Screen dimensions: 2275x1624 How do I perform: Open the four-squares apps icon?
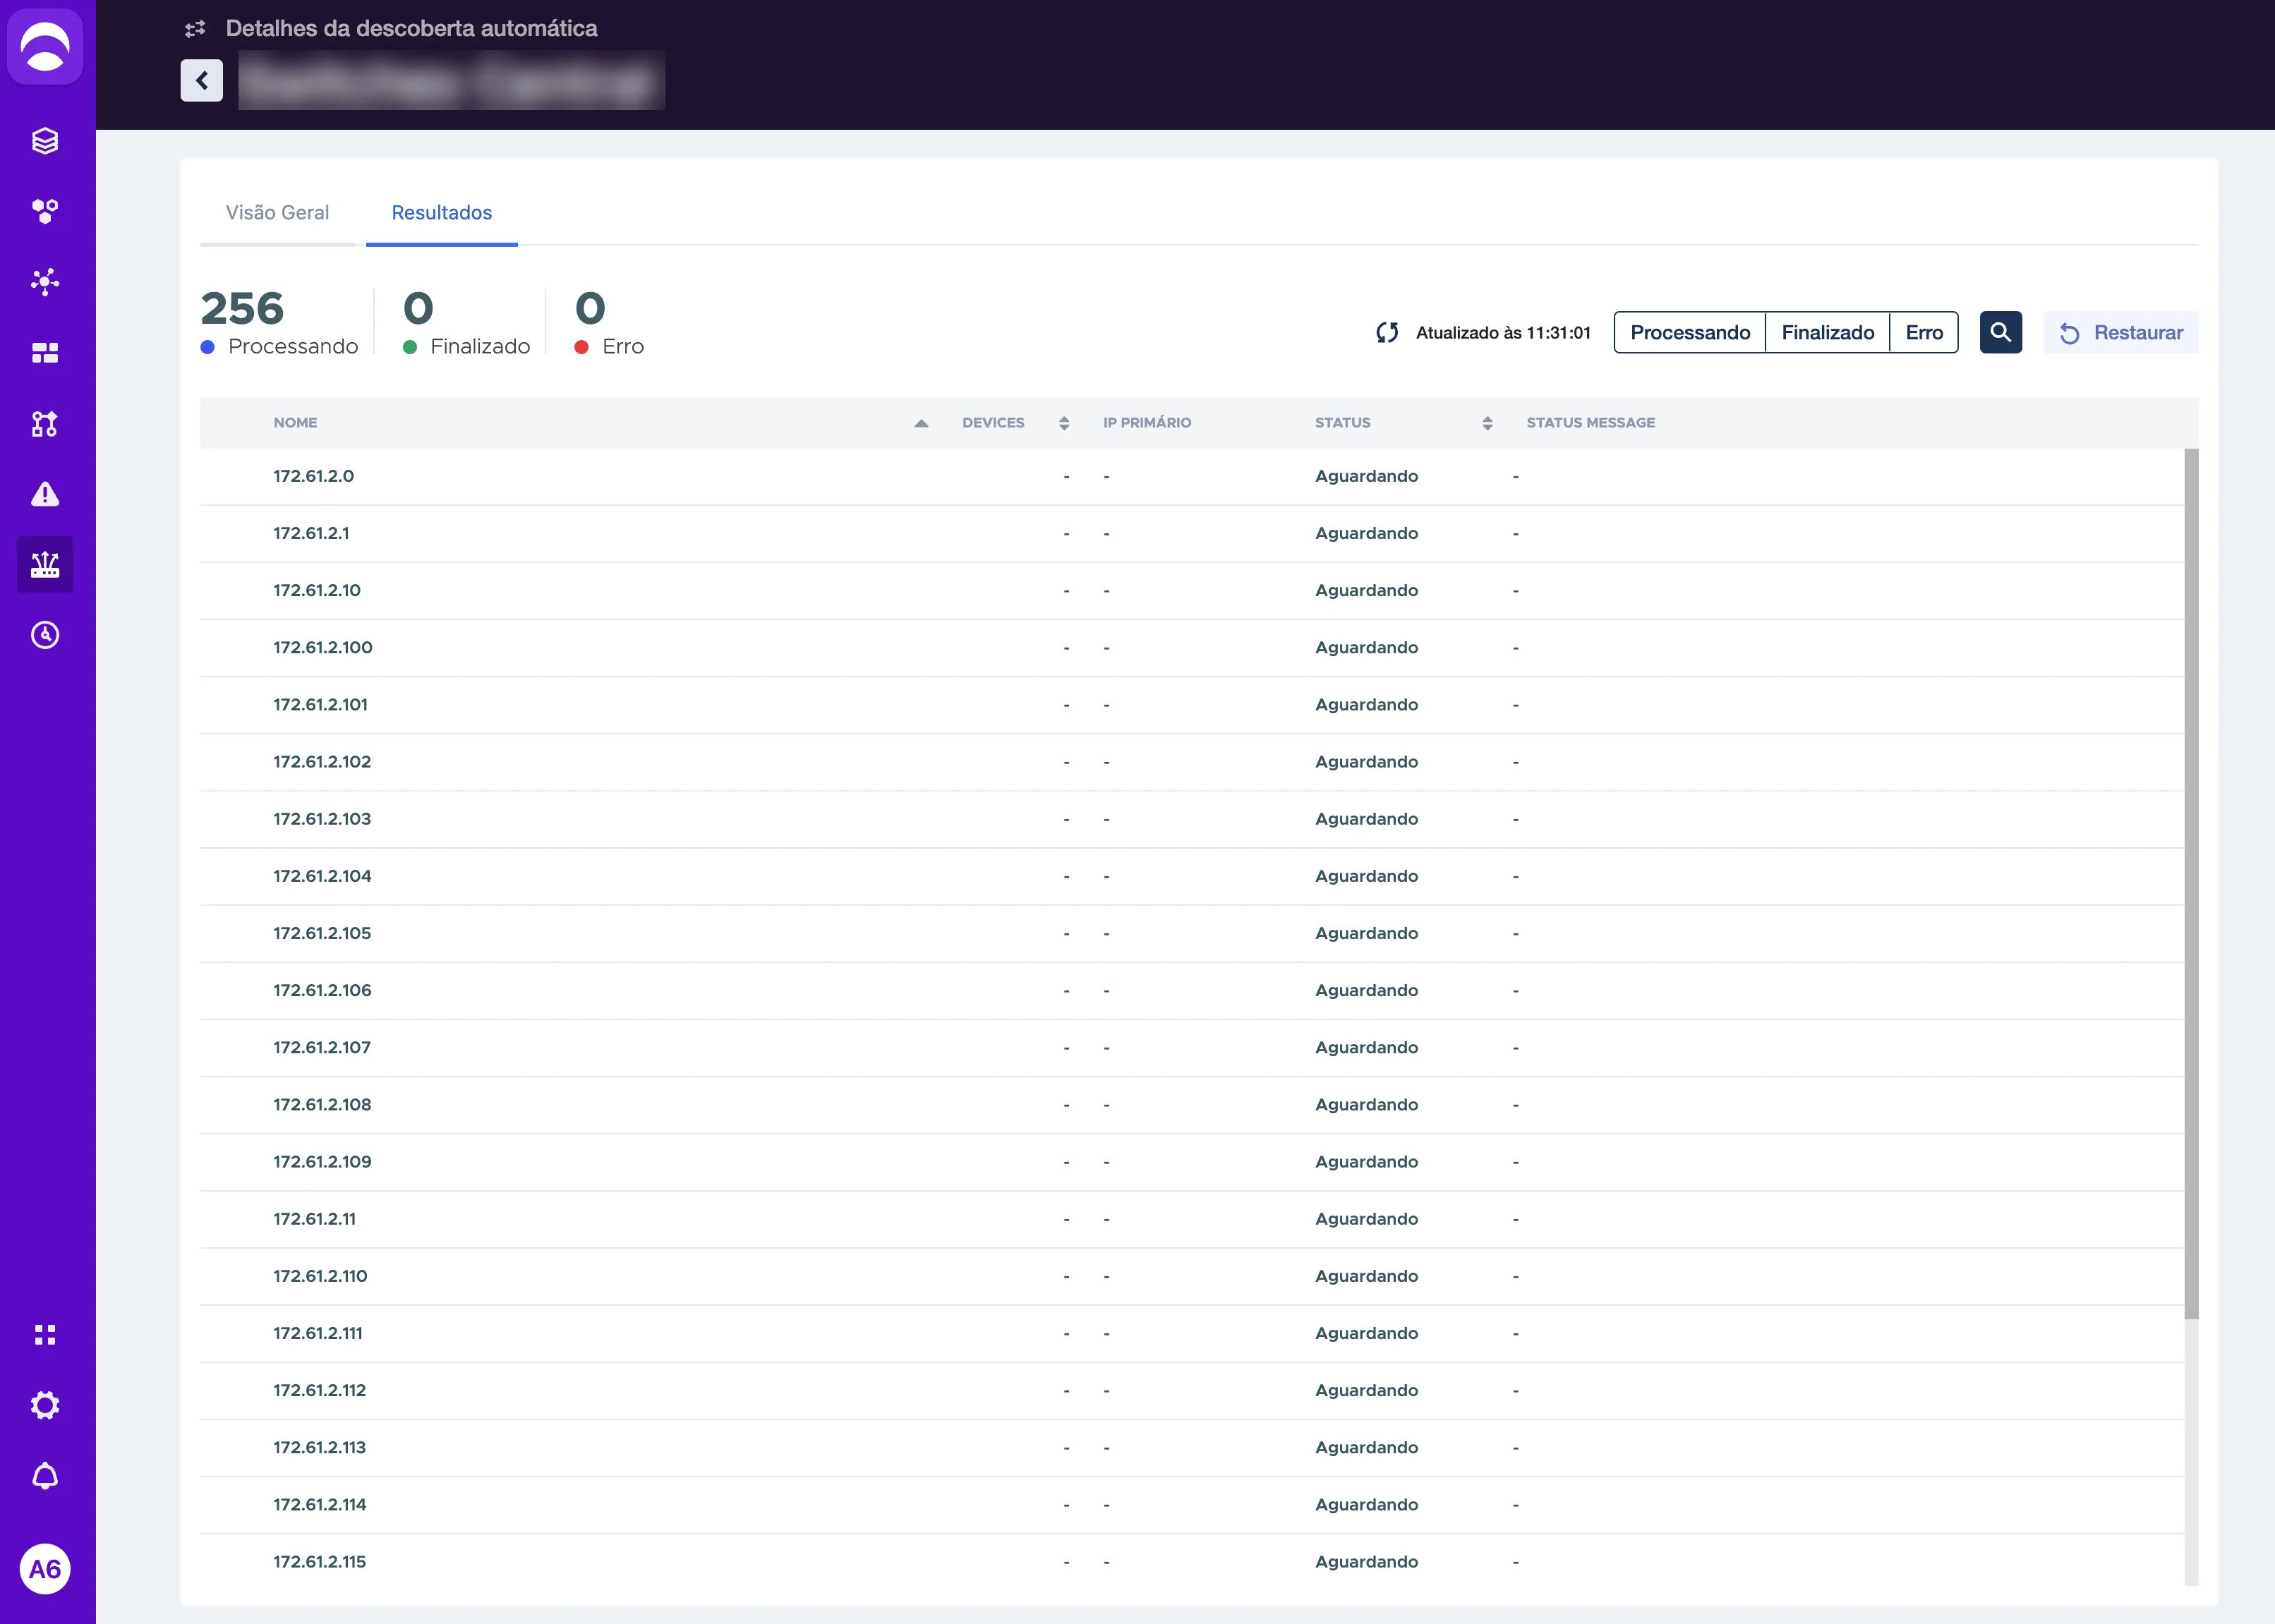coord(45,1335)
